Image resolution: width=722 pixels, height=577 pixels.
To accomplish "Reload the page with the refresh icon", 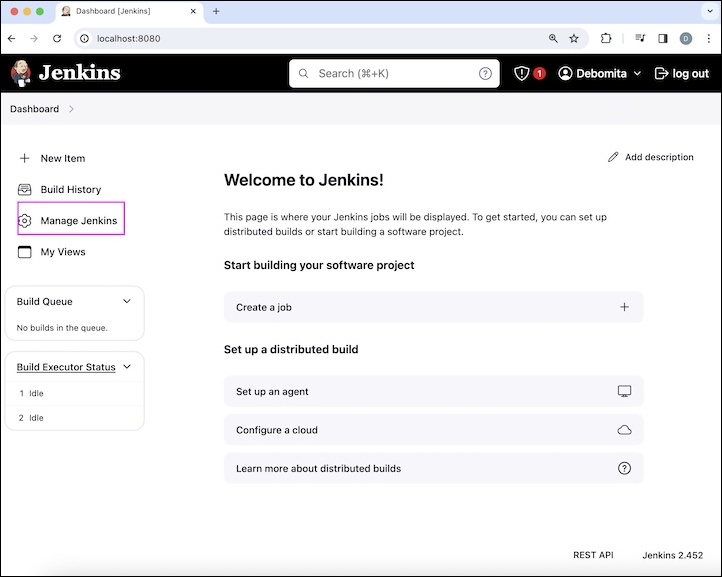I will tap(57, 38).
